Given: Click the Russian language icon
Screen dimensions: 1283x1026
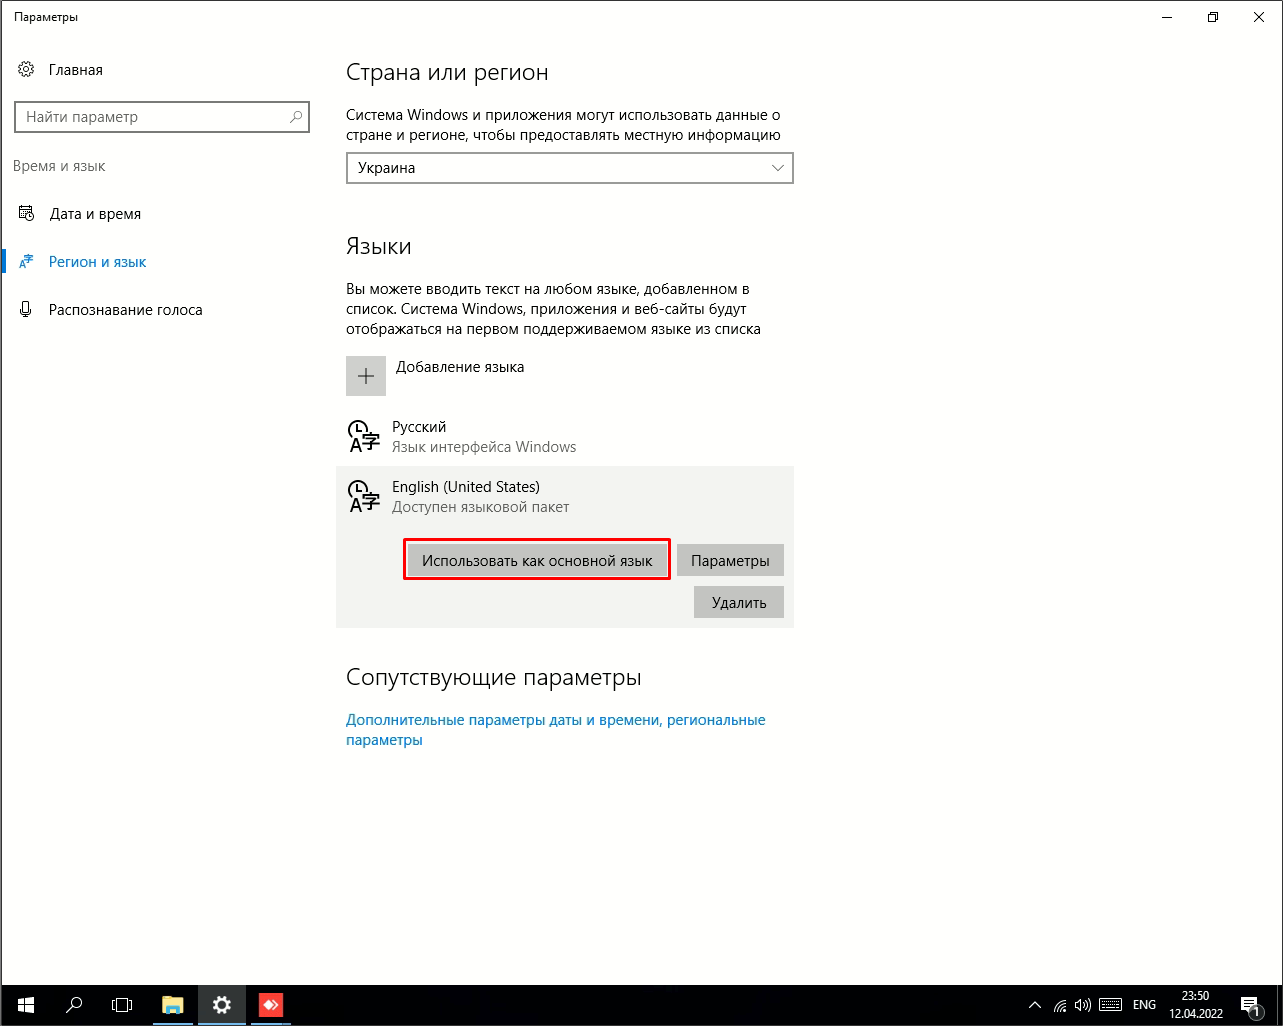Looking at the screenshot, I should point(363,436).
